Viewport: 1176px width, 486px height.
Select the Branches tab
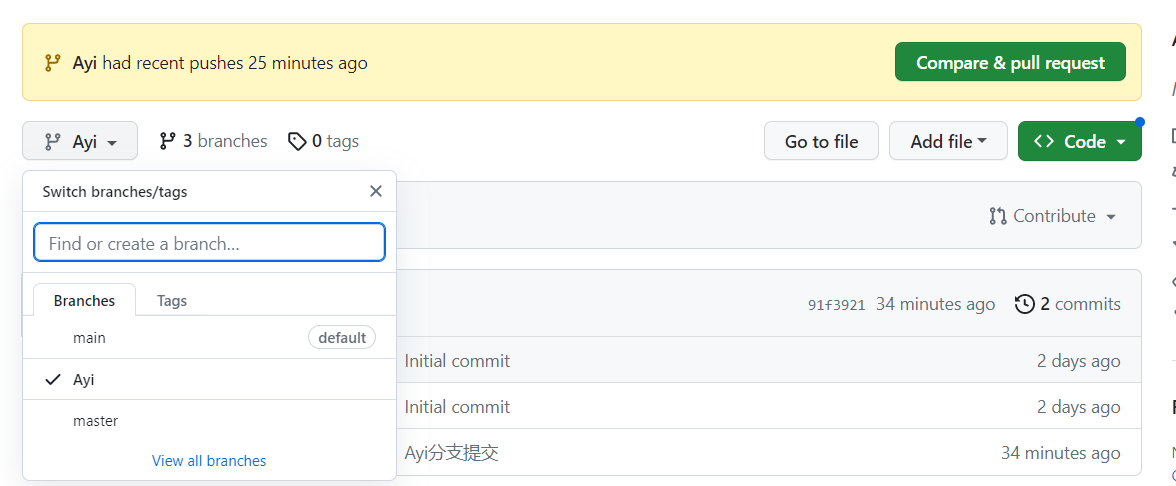coord(84,300)
